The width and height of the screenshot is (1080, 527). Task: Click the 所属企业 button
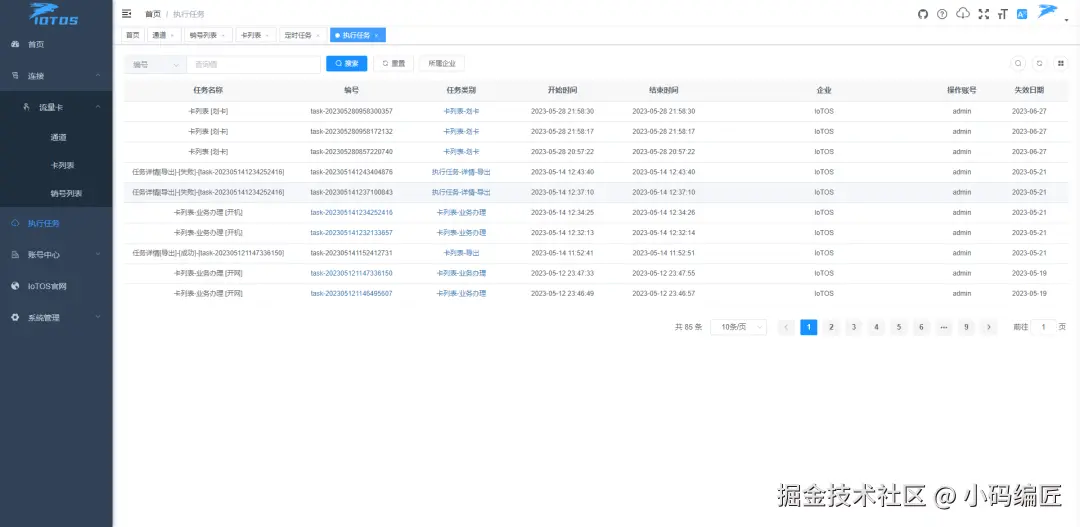(442, 63)
